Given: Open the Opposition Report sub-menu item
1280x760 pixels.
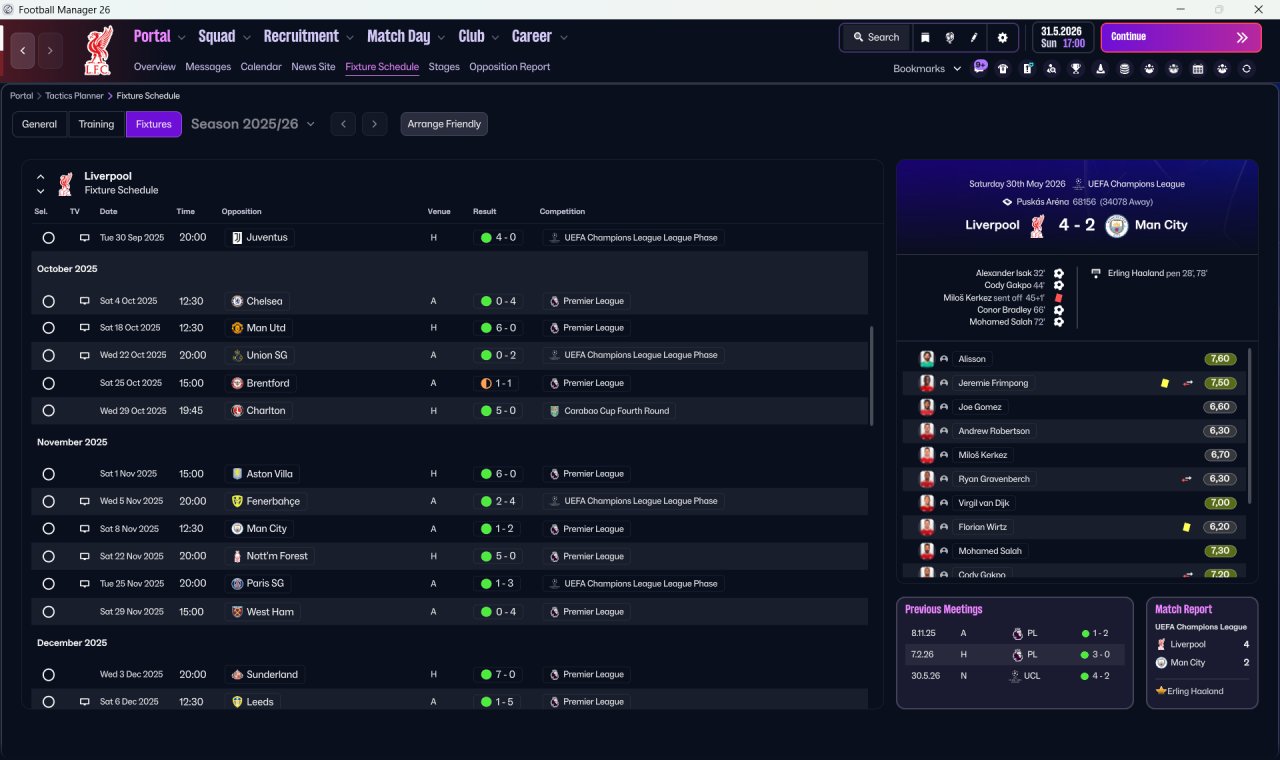Looking at the screenshot, I should [510, 67].
